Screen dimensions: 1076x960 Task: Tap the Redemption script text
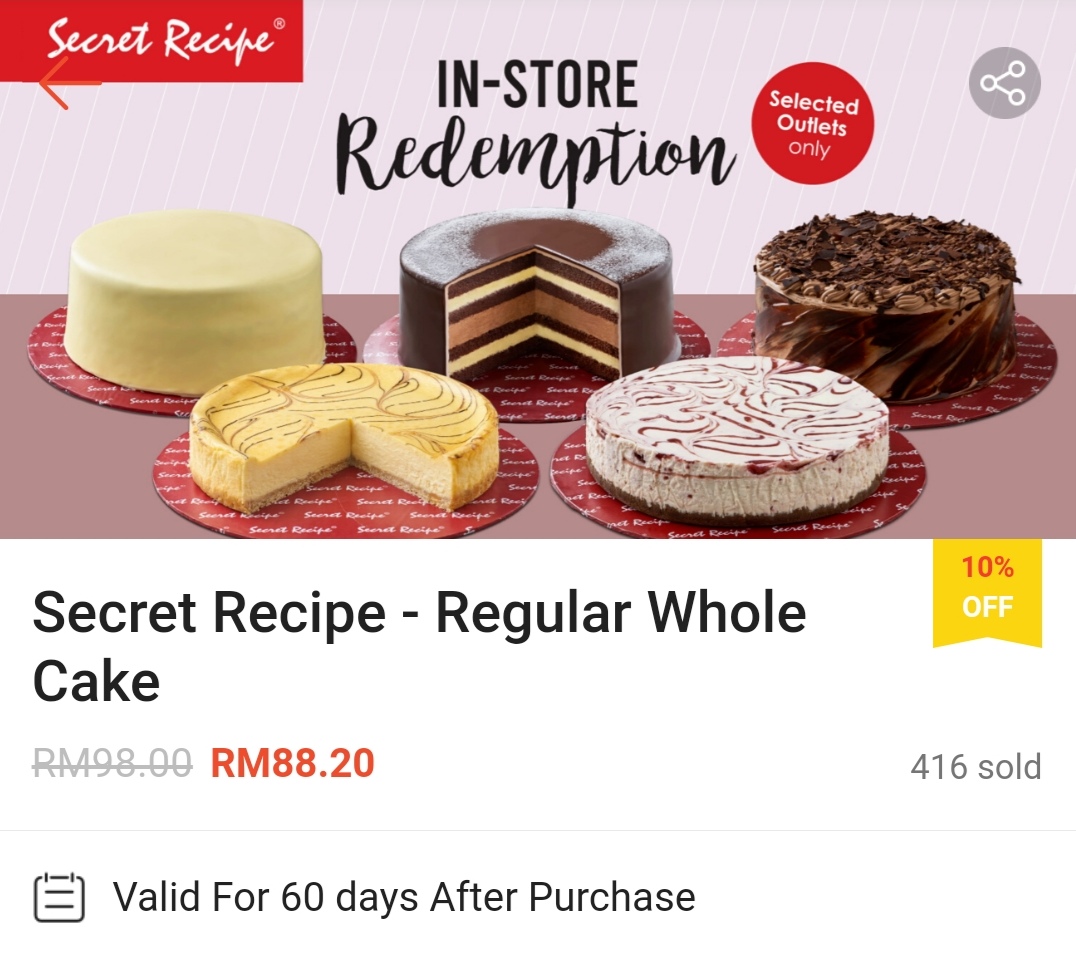[x=537, y=157]
